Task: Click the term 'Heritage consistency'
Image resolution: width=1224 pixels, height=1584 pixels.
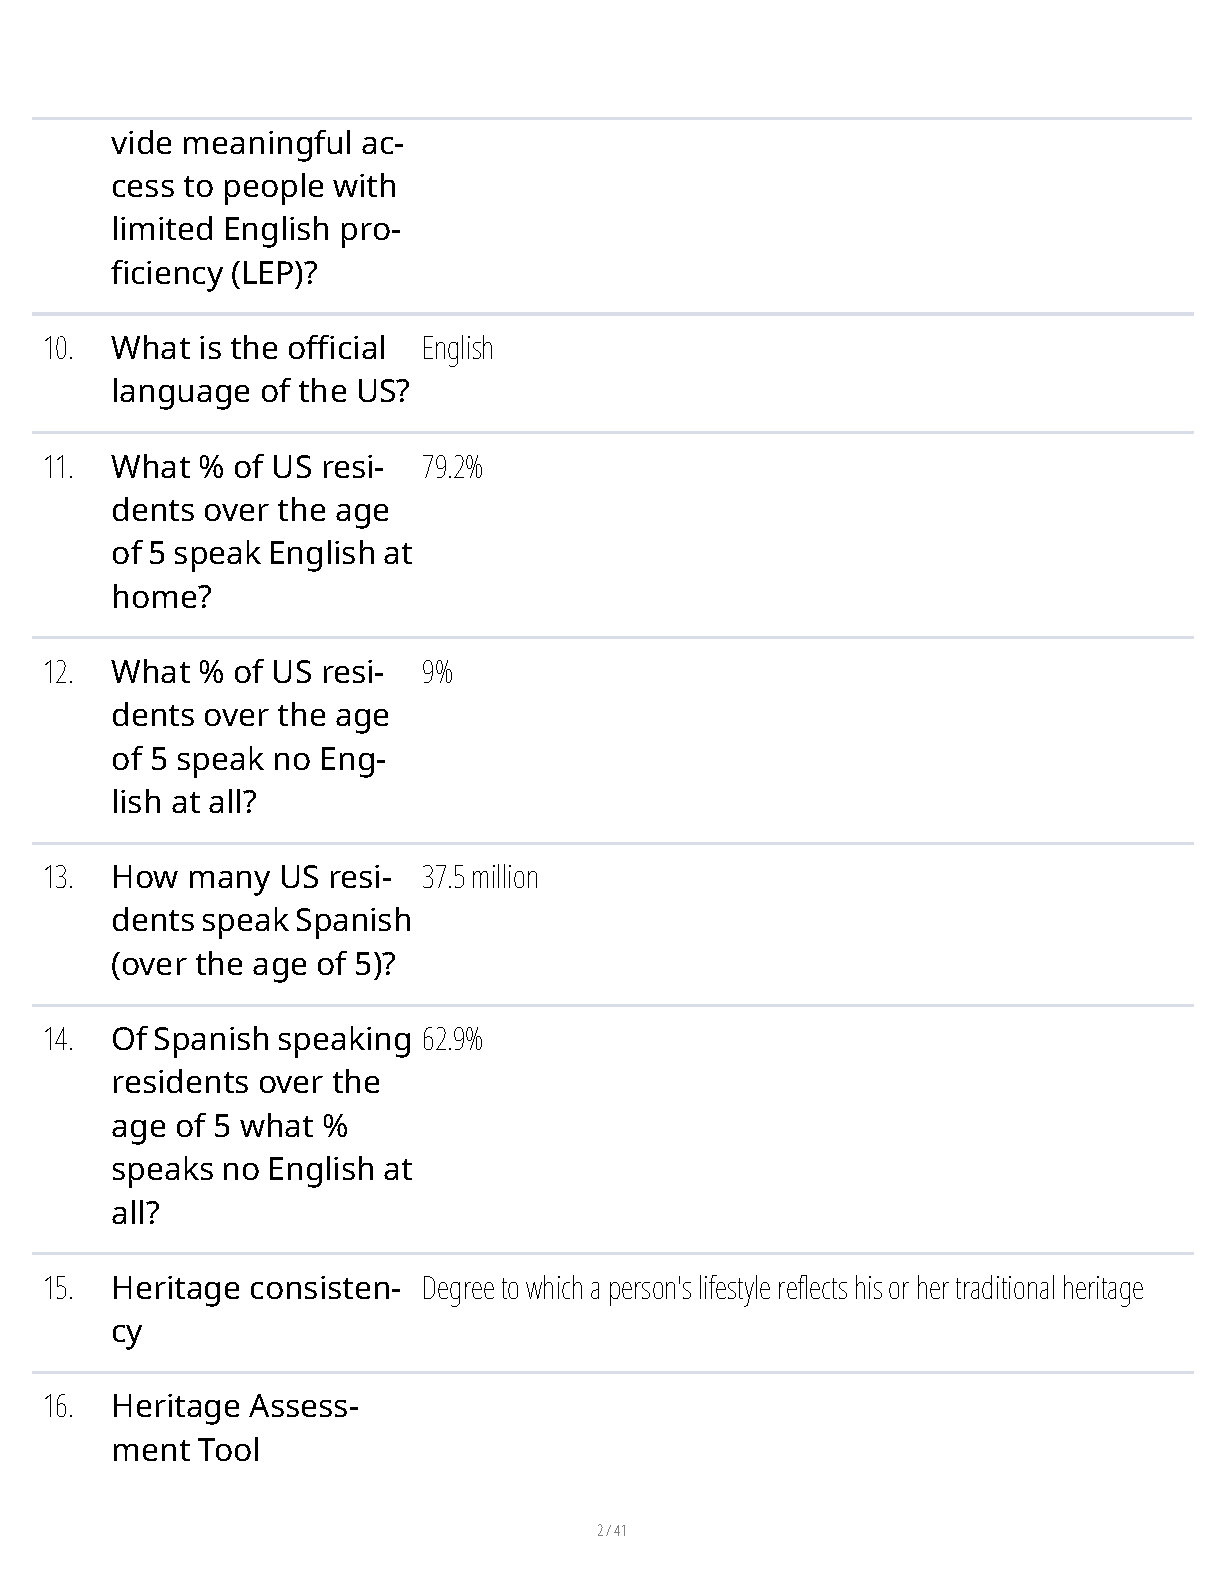Action: point(256,1309)
